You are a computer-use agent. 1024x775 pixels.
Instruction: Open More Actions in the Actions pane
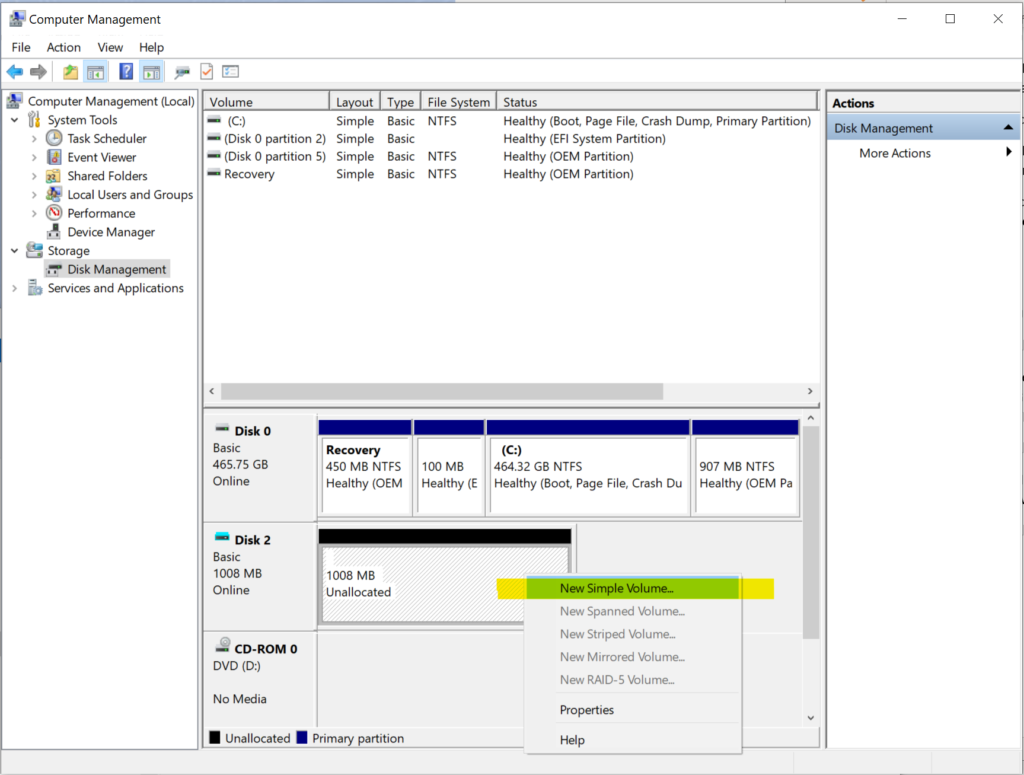coord(894,153)
